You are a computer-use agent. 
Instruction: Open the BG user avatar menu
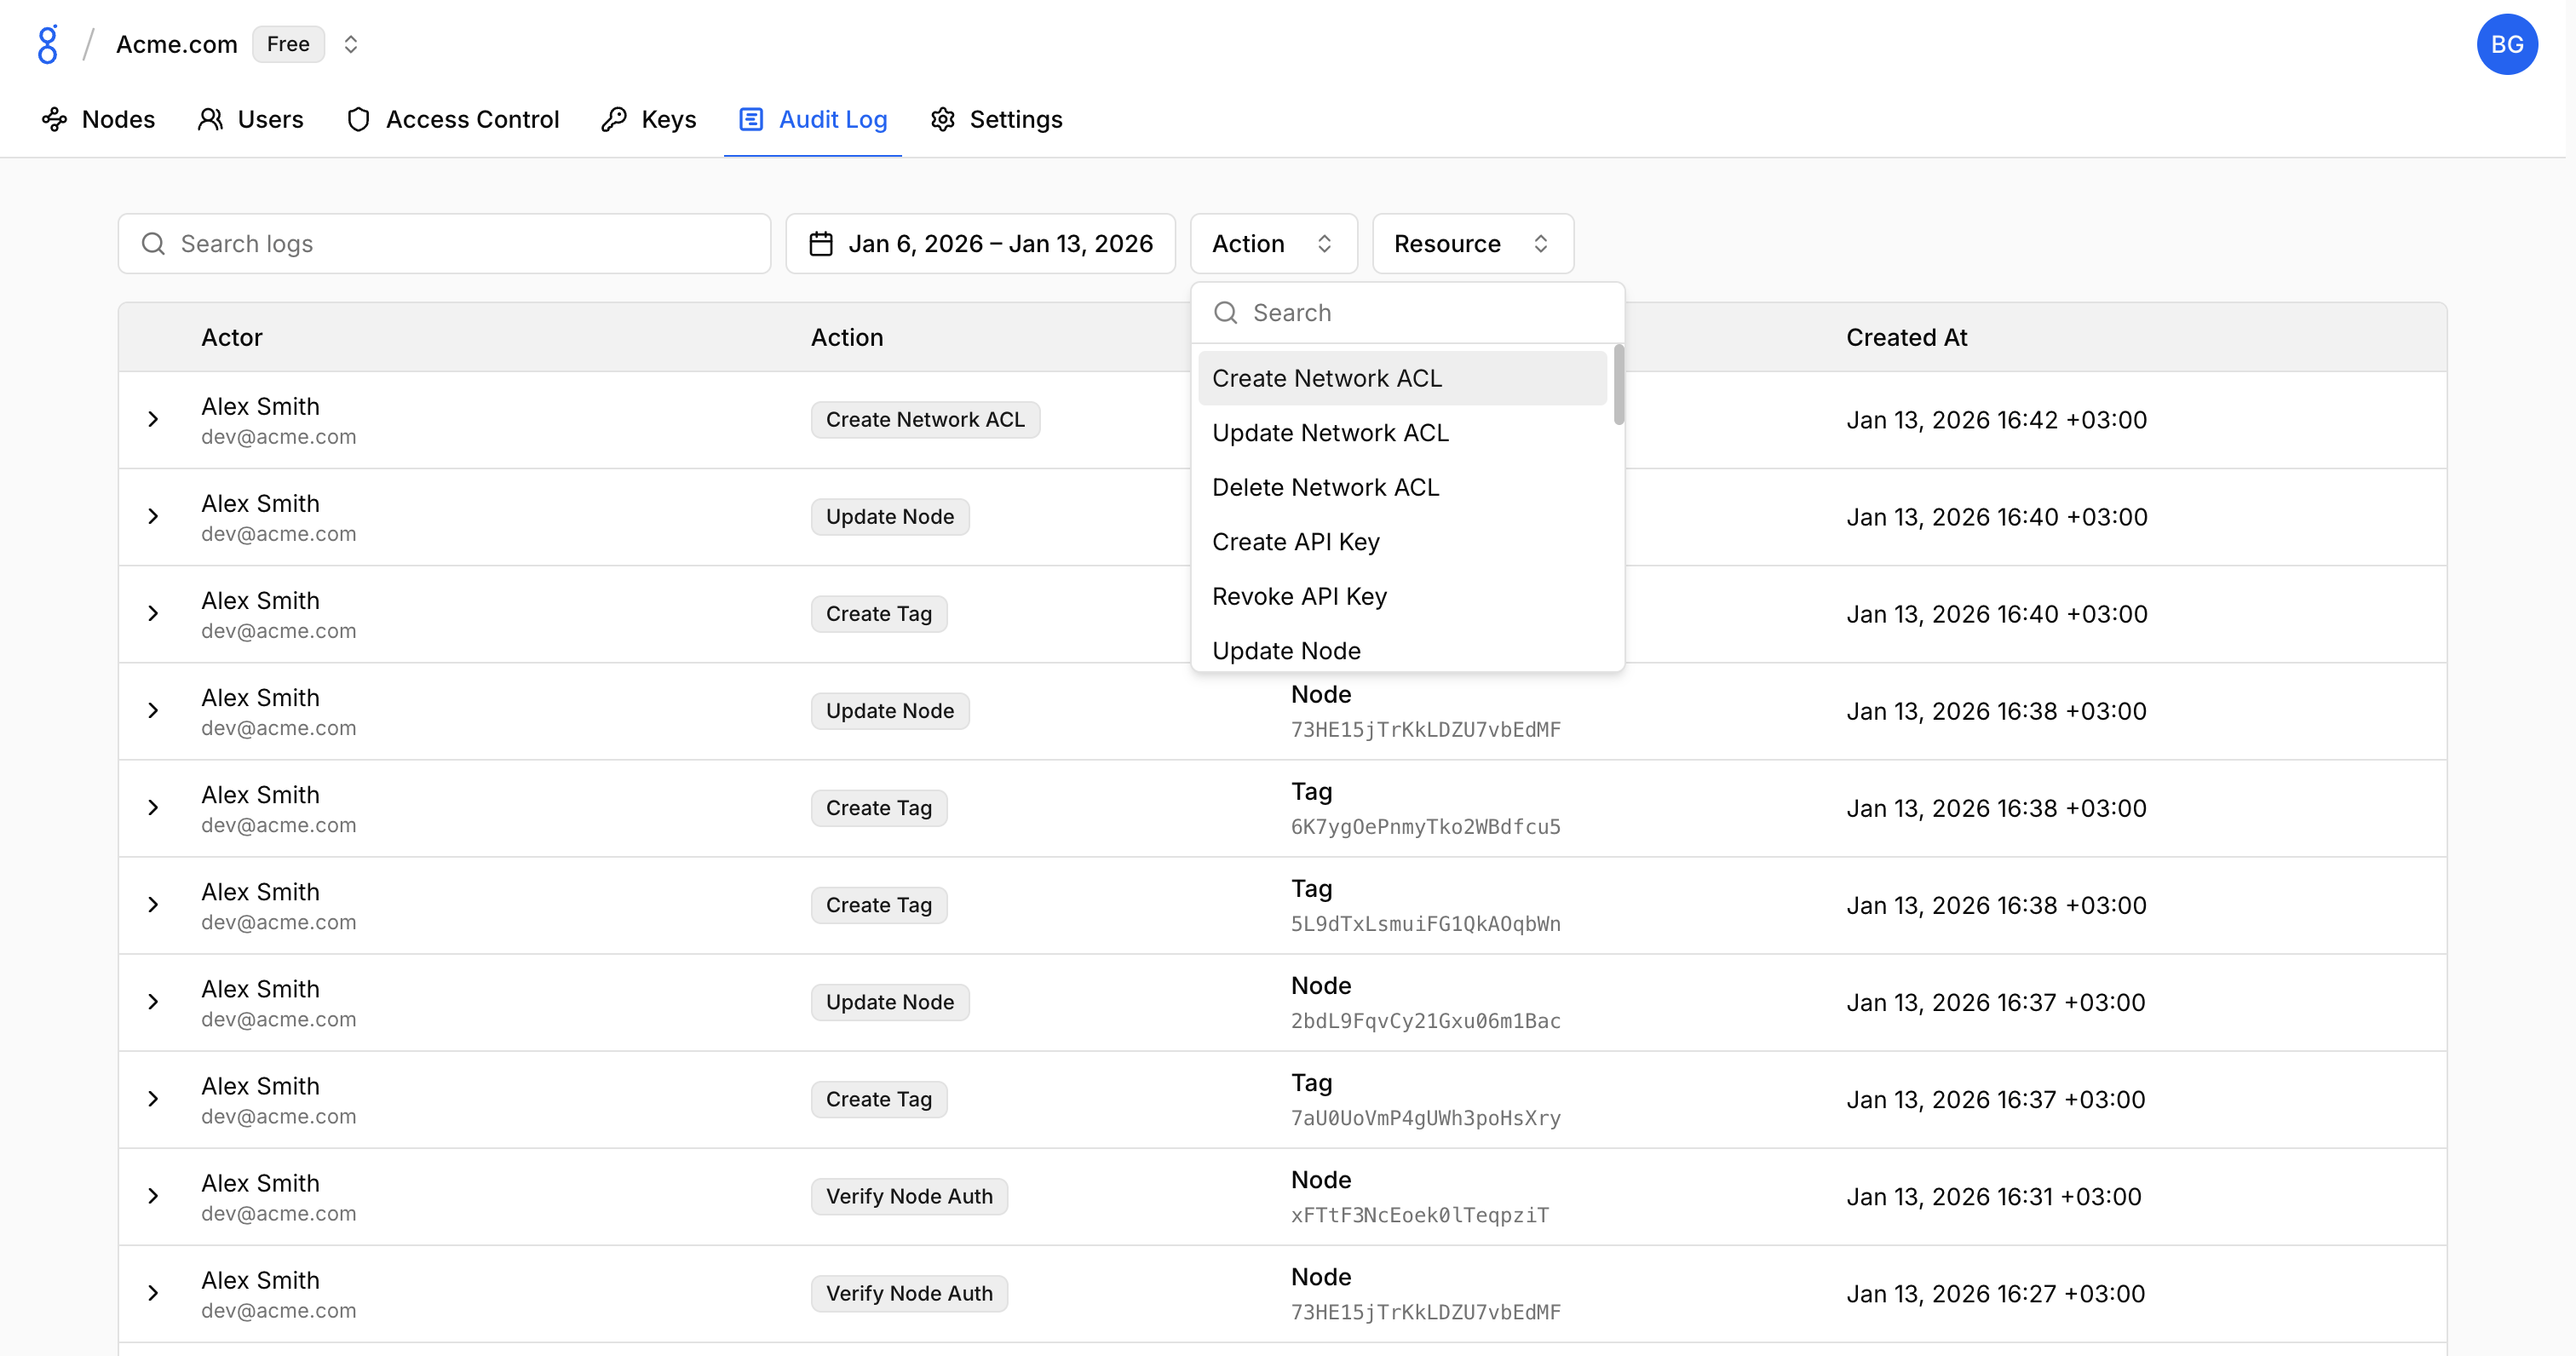pos(2506,44)
